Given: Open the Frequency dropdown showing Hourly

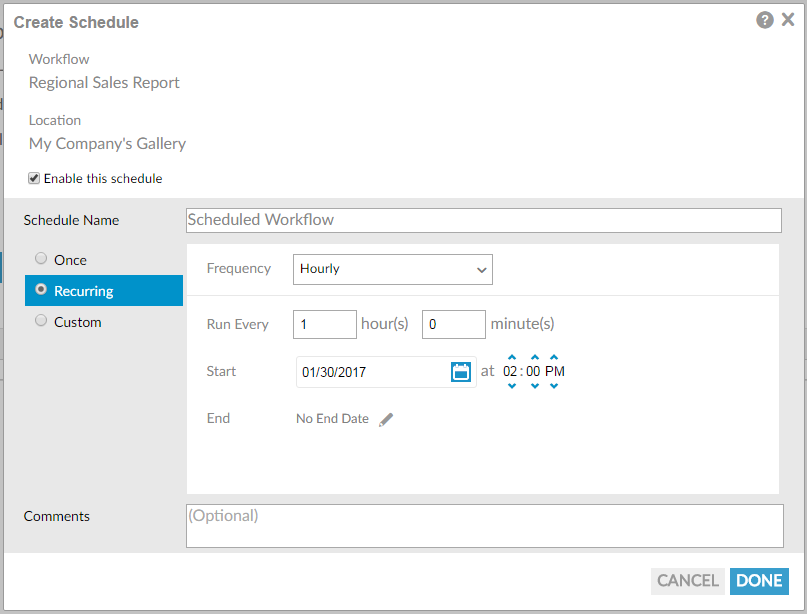Looking at the screenshot, I should click(x=393, y=269).
